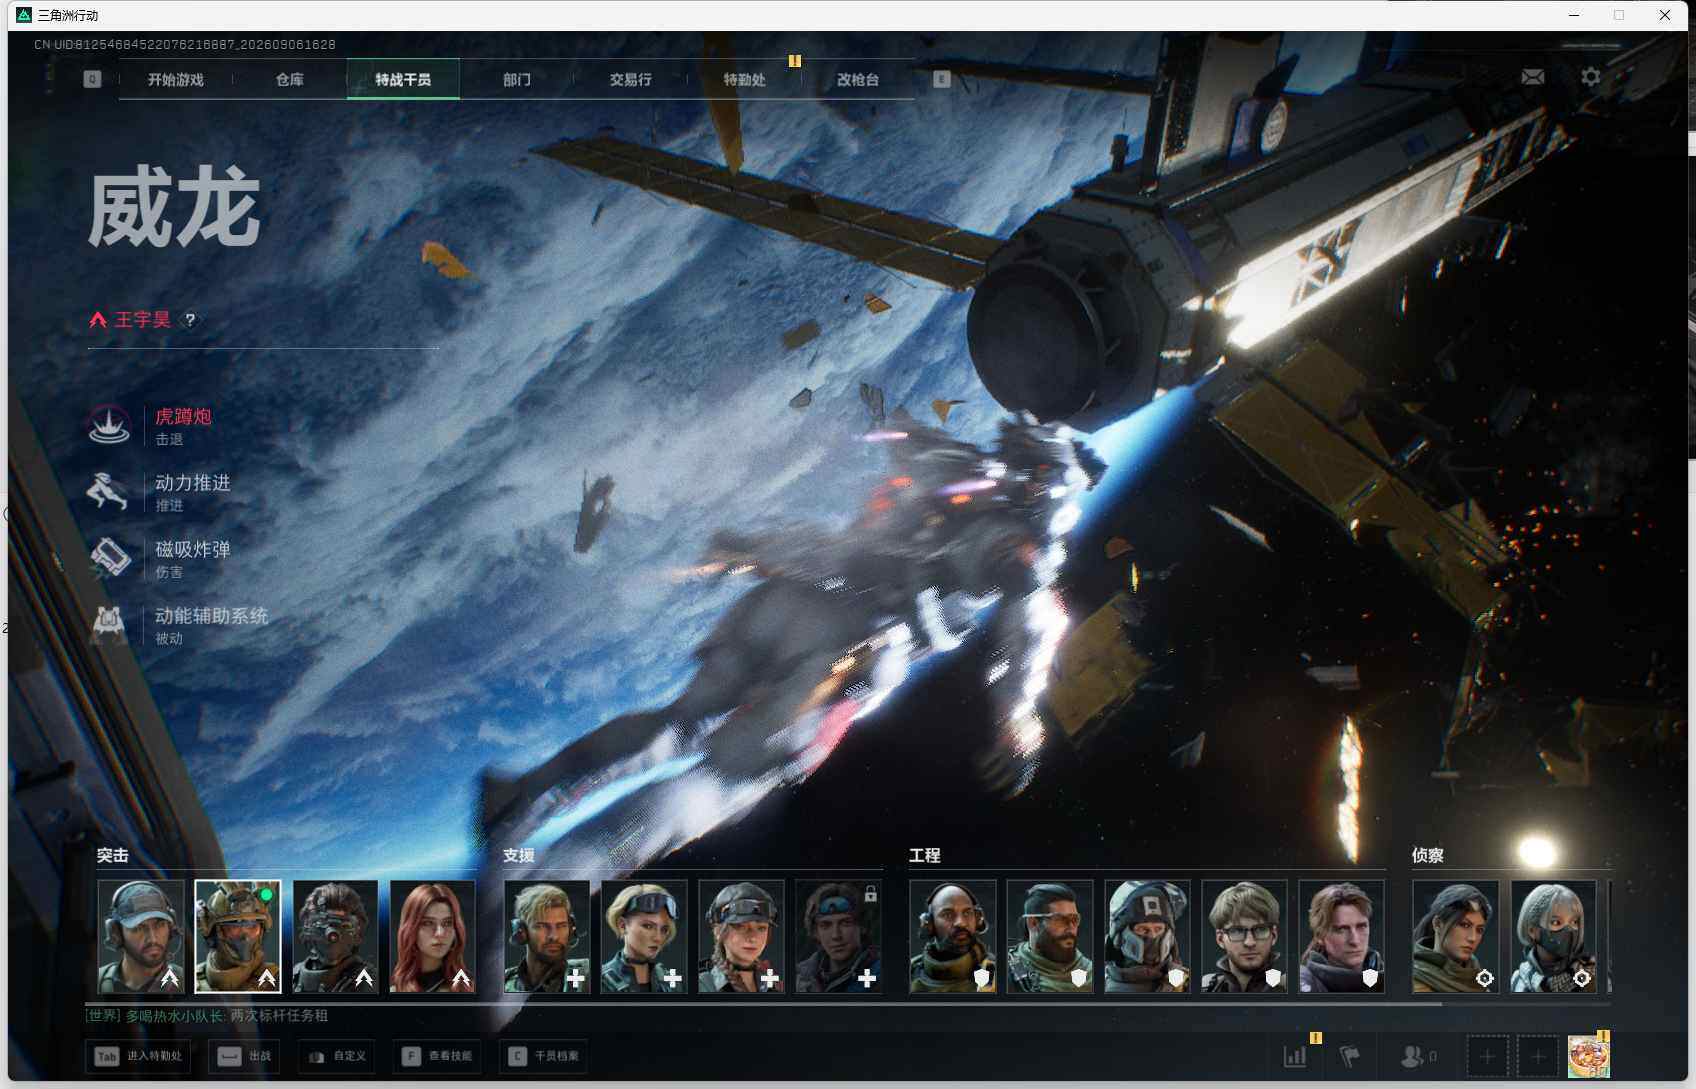Select the 磁吸炸弹 skill icon

(x=108, y=557)
